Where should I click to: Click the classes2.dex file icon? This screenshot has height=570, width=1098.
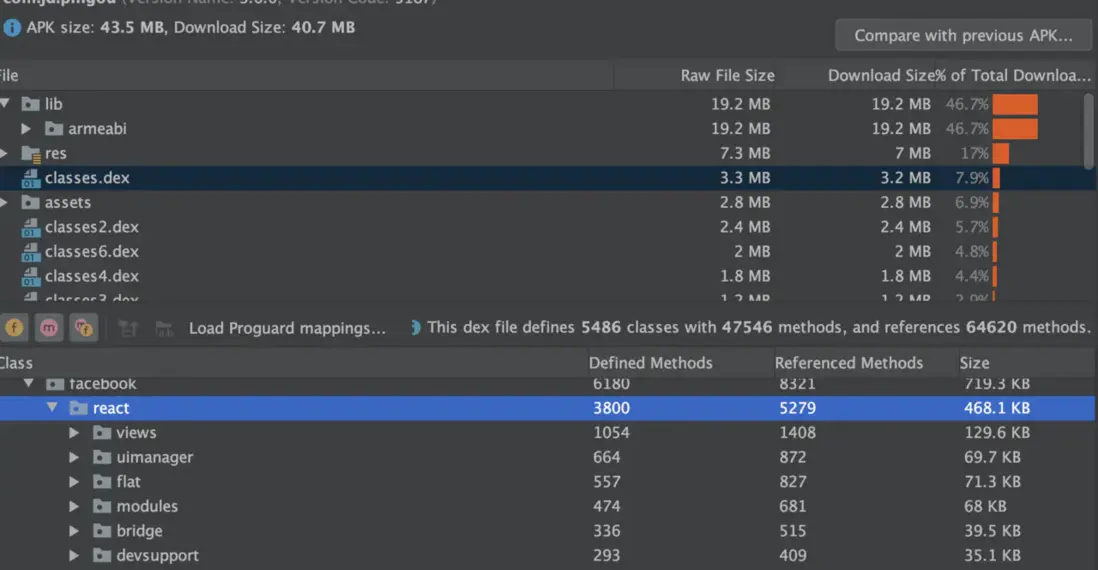tap(30, 227)
